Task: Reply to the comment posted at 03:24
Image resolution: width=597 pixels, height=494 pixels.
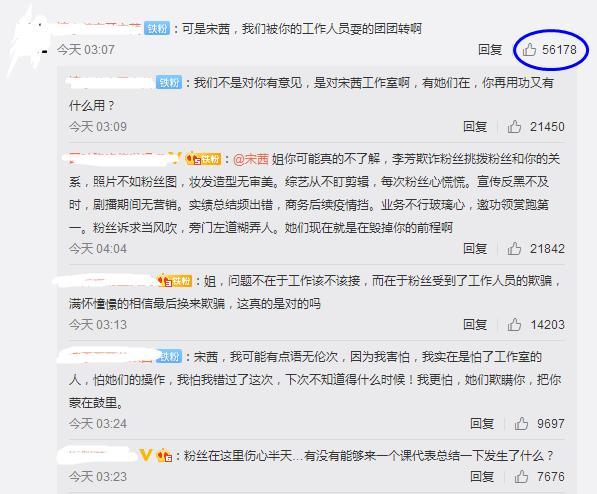Action: pyautogui.click(x=482, y=424)
